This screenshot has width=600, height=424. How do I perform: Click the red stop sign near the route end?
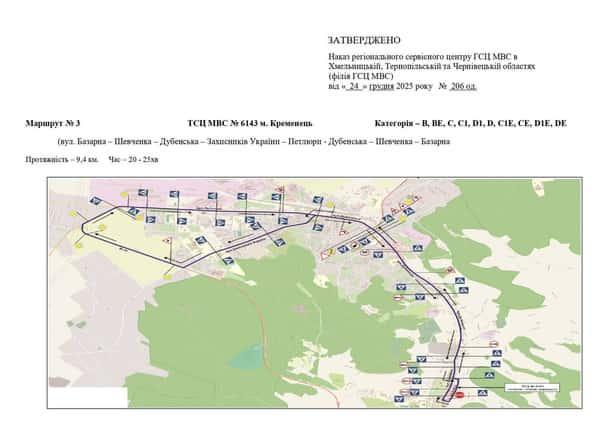pyautogui.click(x=461, y=395)
